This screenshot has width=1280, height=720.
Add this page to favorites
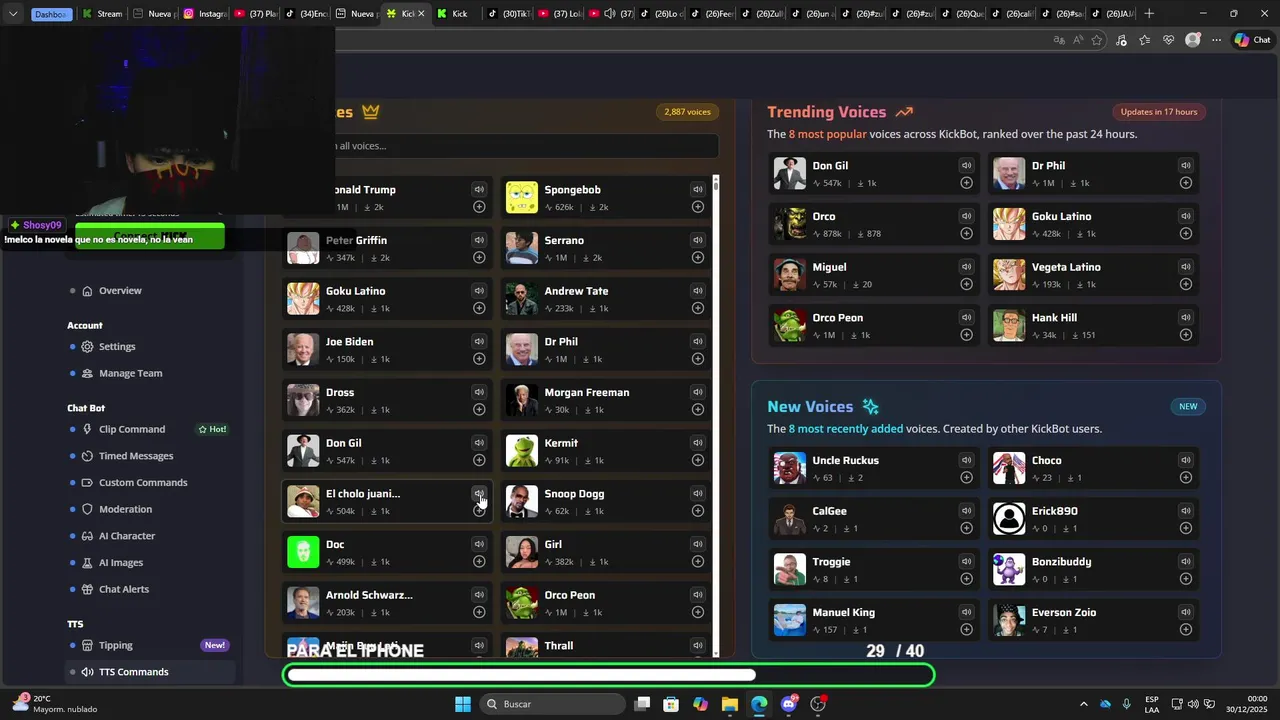(x=1097, y=40)
